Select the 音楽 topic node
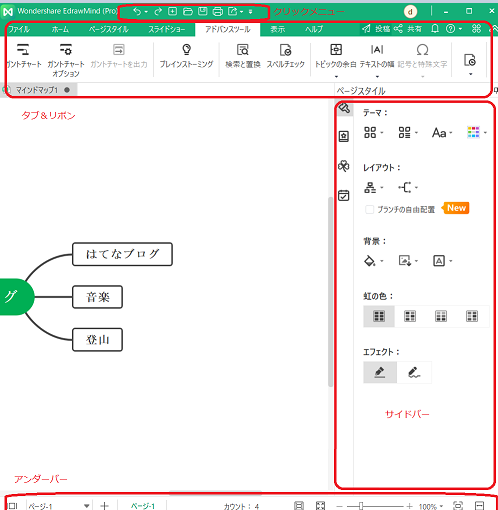The height and width of the screenshot is (510, 498). click(97, 297)
